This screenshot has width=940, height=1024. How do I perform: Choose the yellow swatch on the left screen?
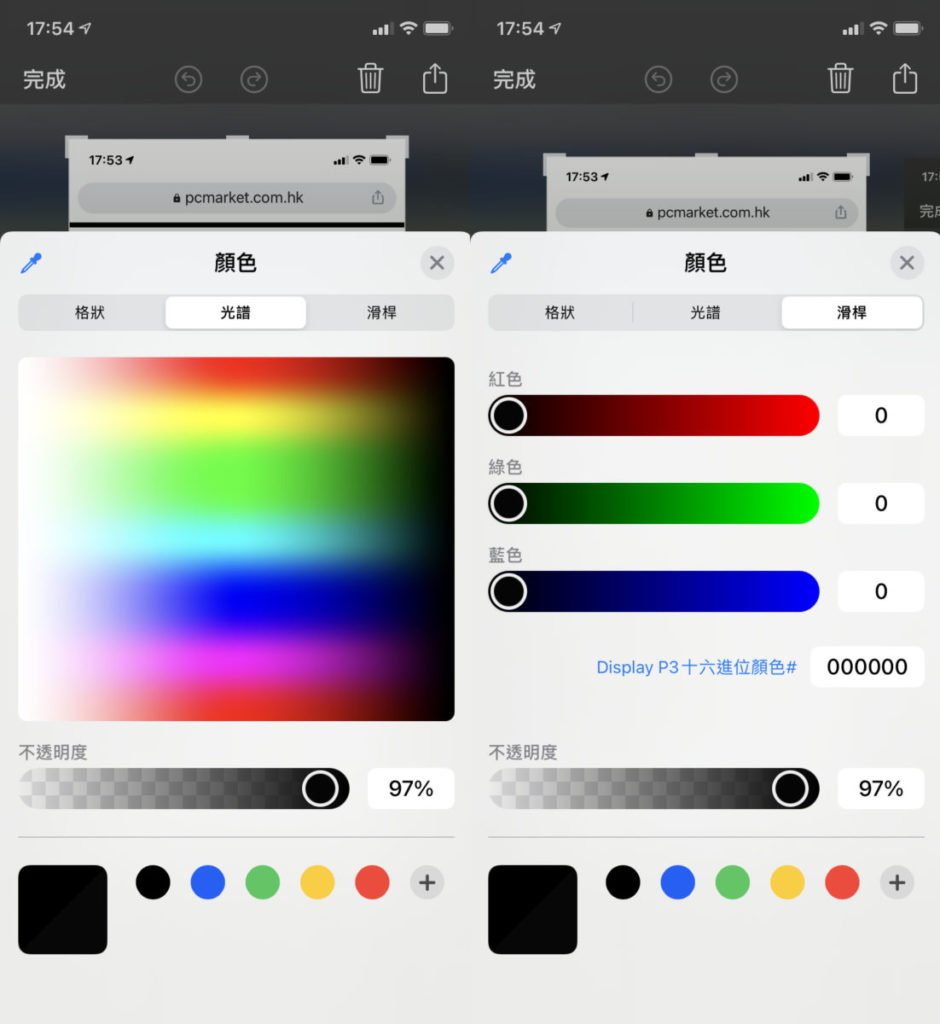click(x=317, y=882)
